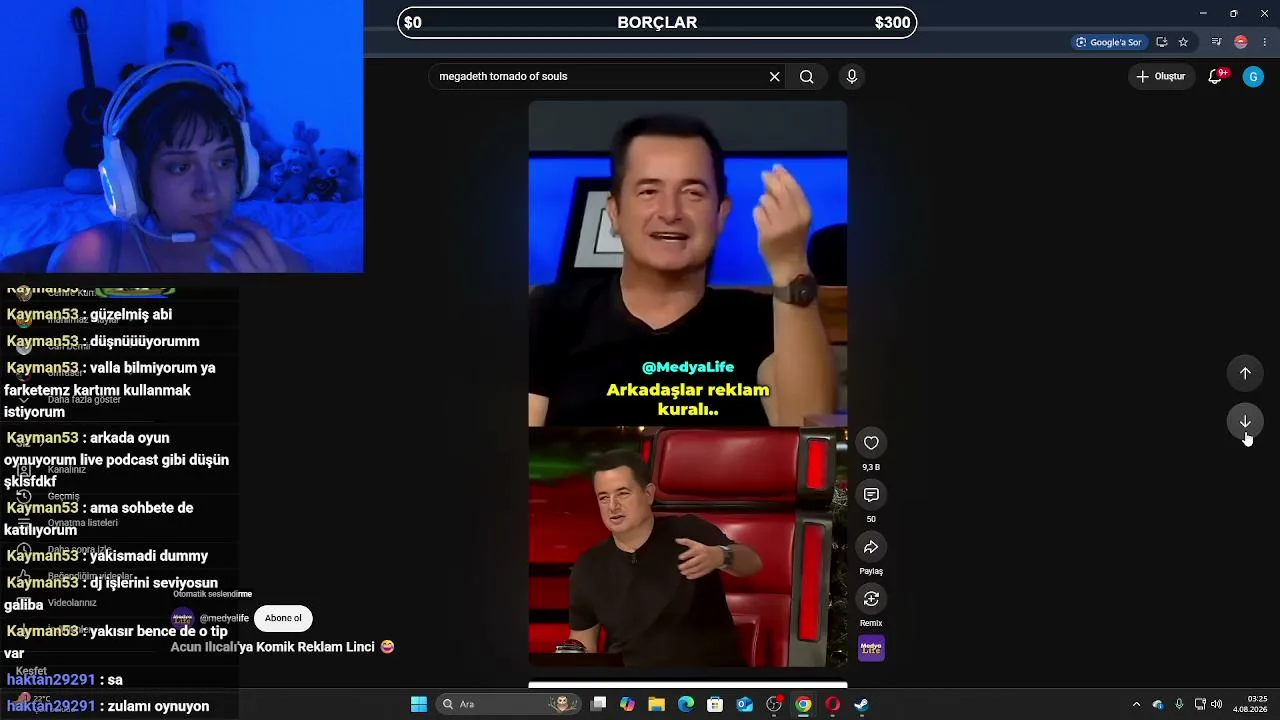This screenshot has height=720, width=1280.
Task: Start voice search with the microphone
Action: 852,77
